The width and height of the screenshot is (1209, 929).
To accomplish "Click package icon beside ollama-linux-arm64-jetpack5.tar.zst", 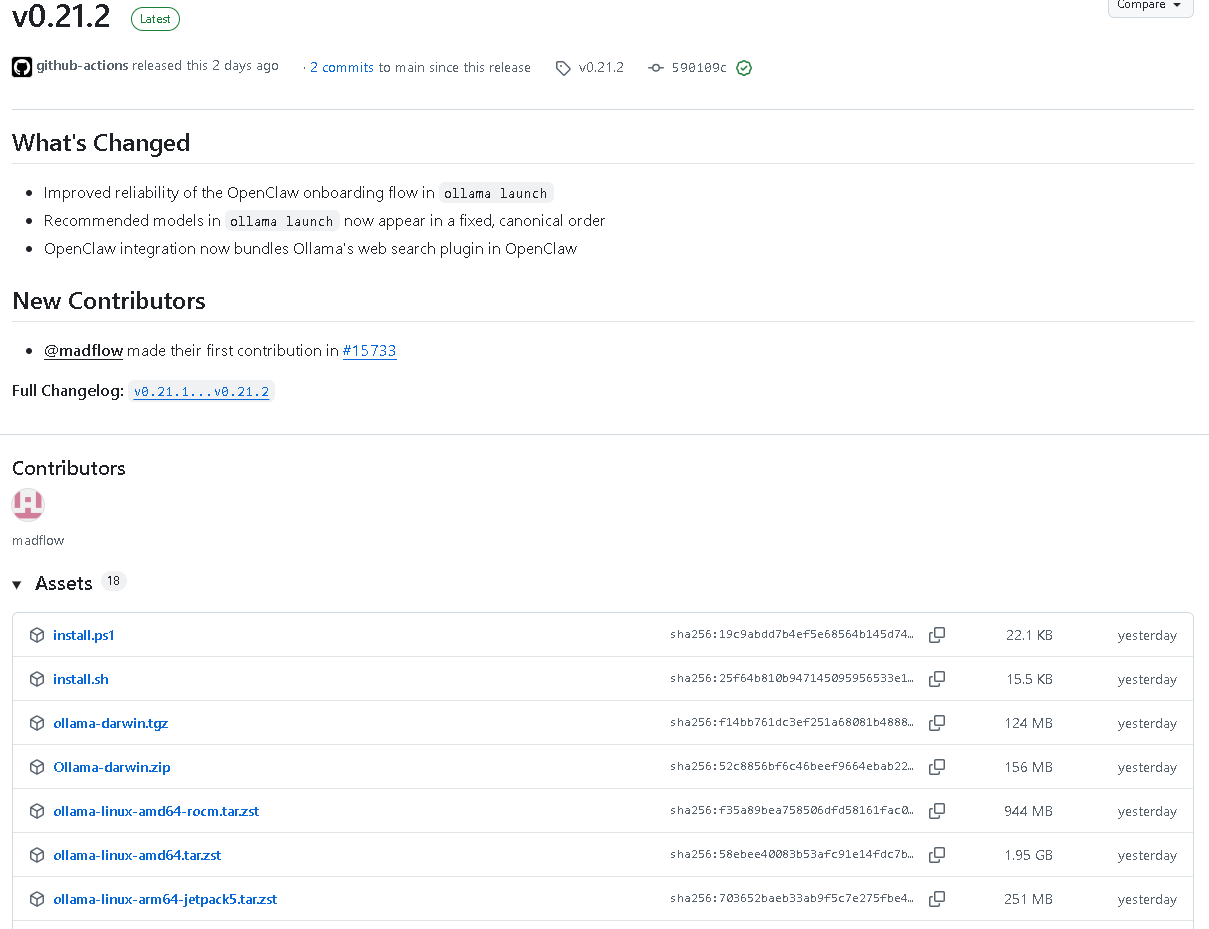I will coord(37,899).
